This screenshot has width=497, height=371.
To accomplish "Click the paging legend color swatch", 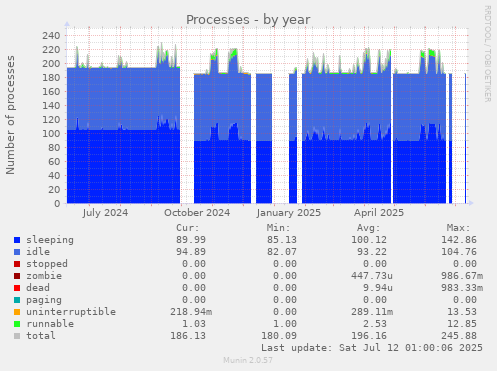I will (x=17, y=300).
